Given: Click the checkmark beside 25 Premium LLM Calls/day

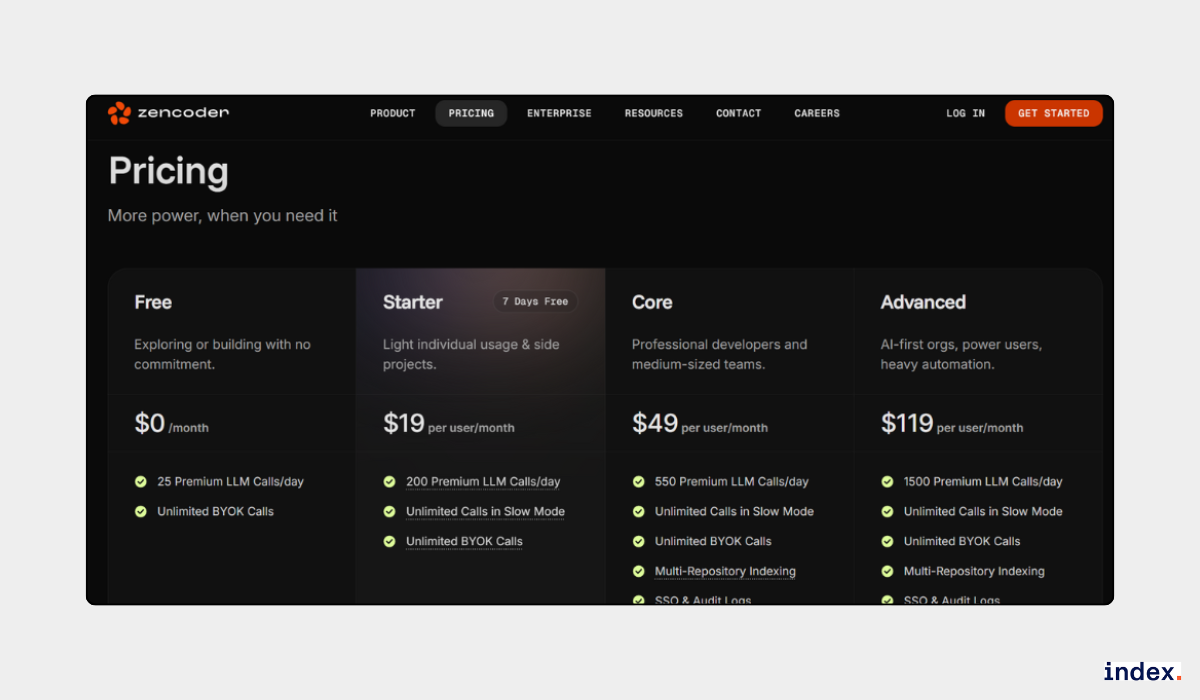Looking at the screenshot, I should [140, 481].
